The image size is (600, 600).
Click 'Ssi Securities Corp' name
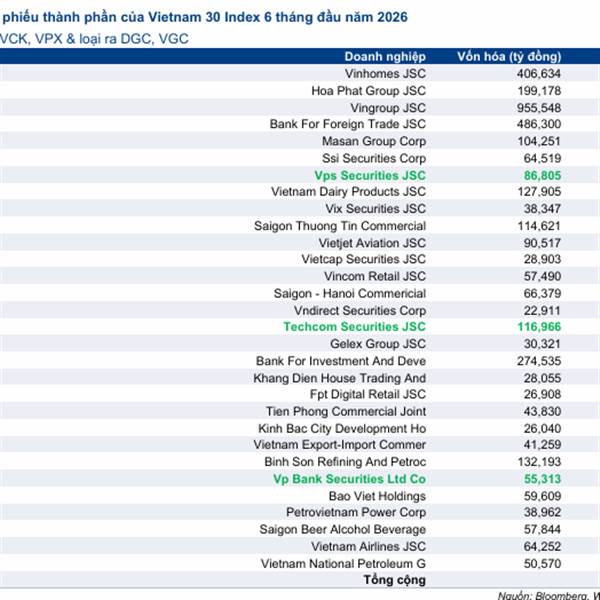point(374,158)
